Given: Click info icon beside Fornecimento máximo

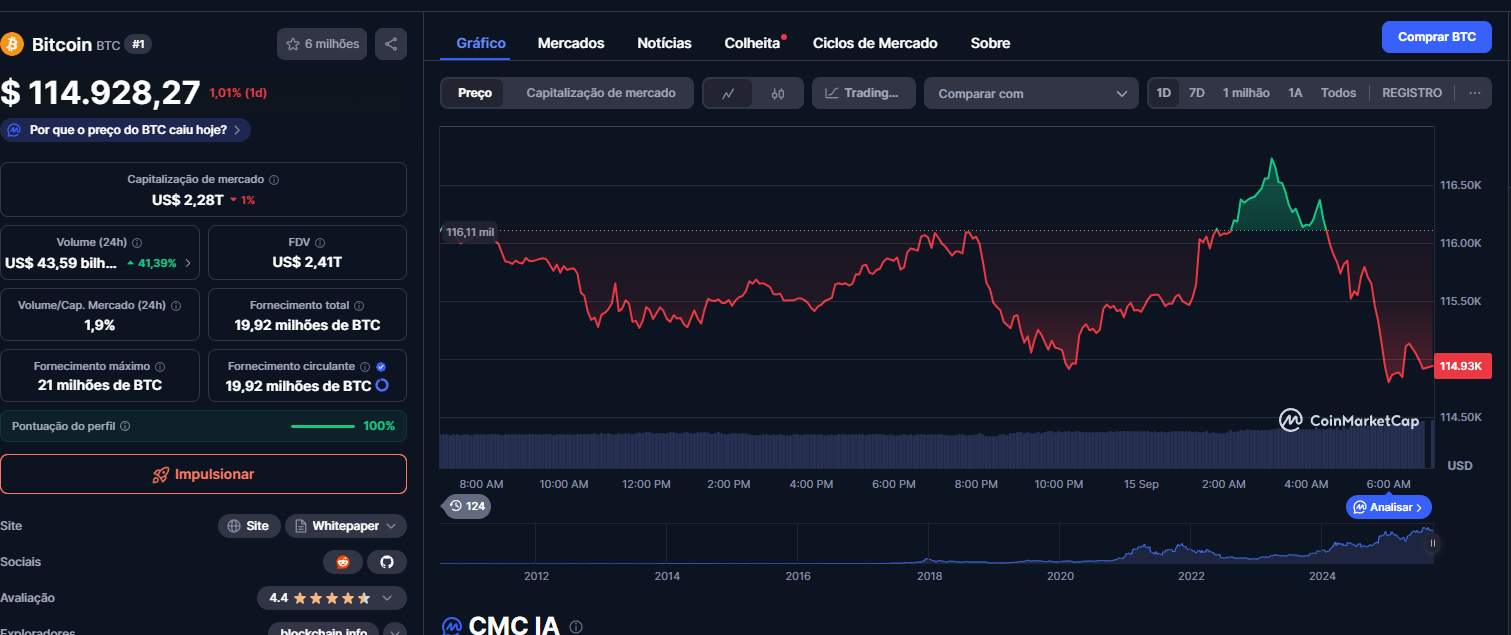Looking at the screenshot, I should coord(160,367).
